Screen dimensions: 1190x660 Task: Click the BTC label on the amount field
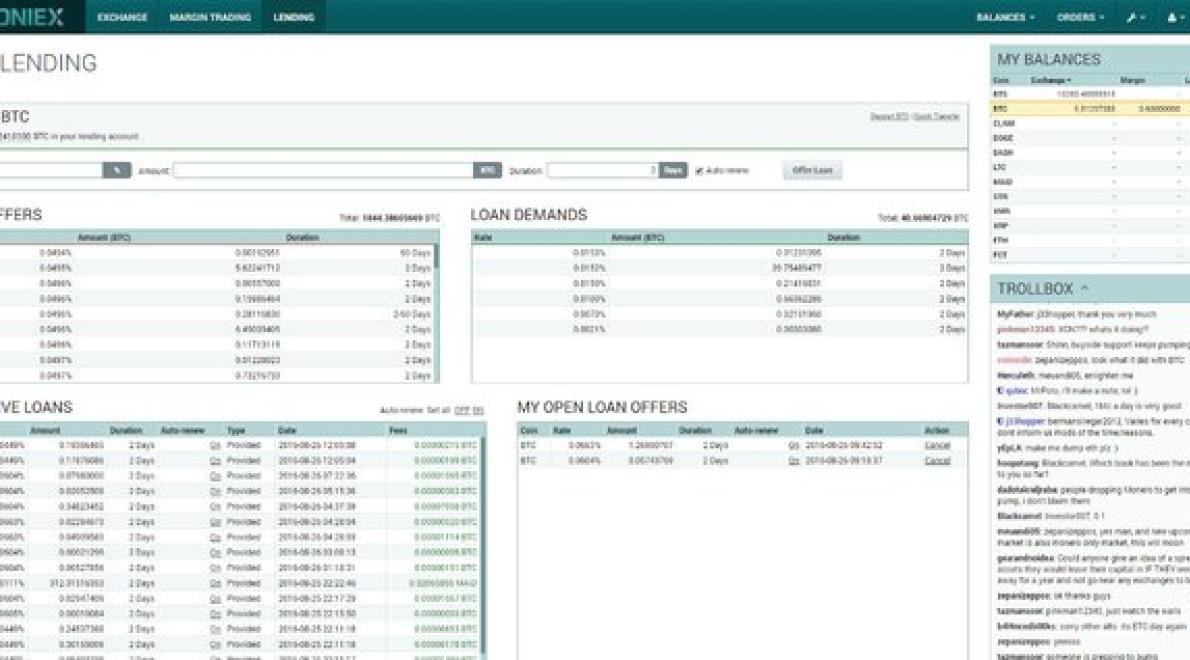tap(487, 170)
